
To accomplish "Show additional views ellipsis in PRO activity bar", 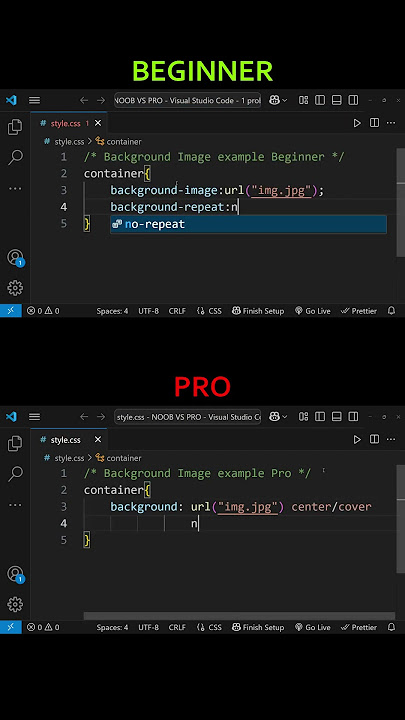I will click(x=15, y=505).
